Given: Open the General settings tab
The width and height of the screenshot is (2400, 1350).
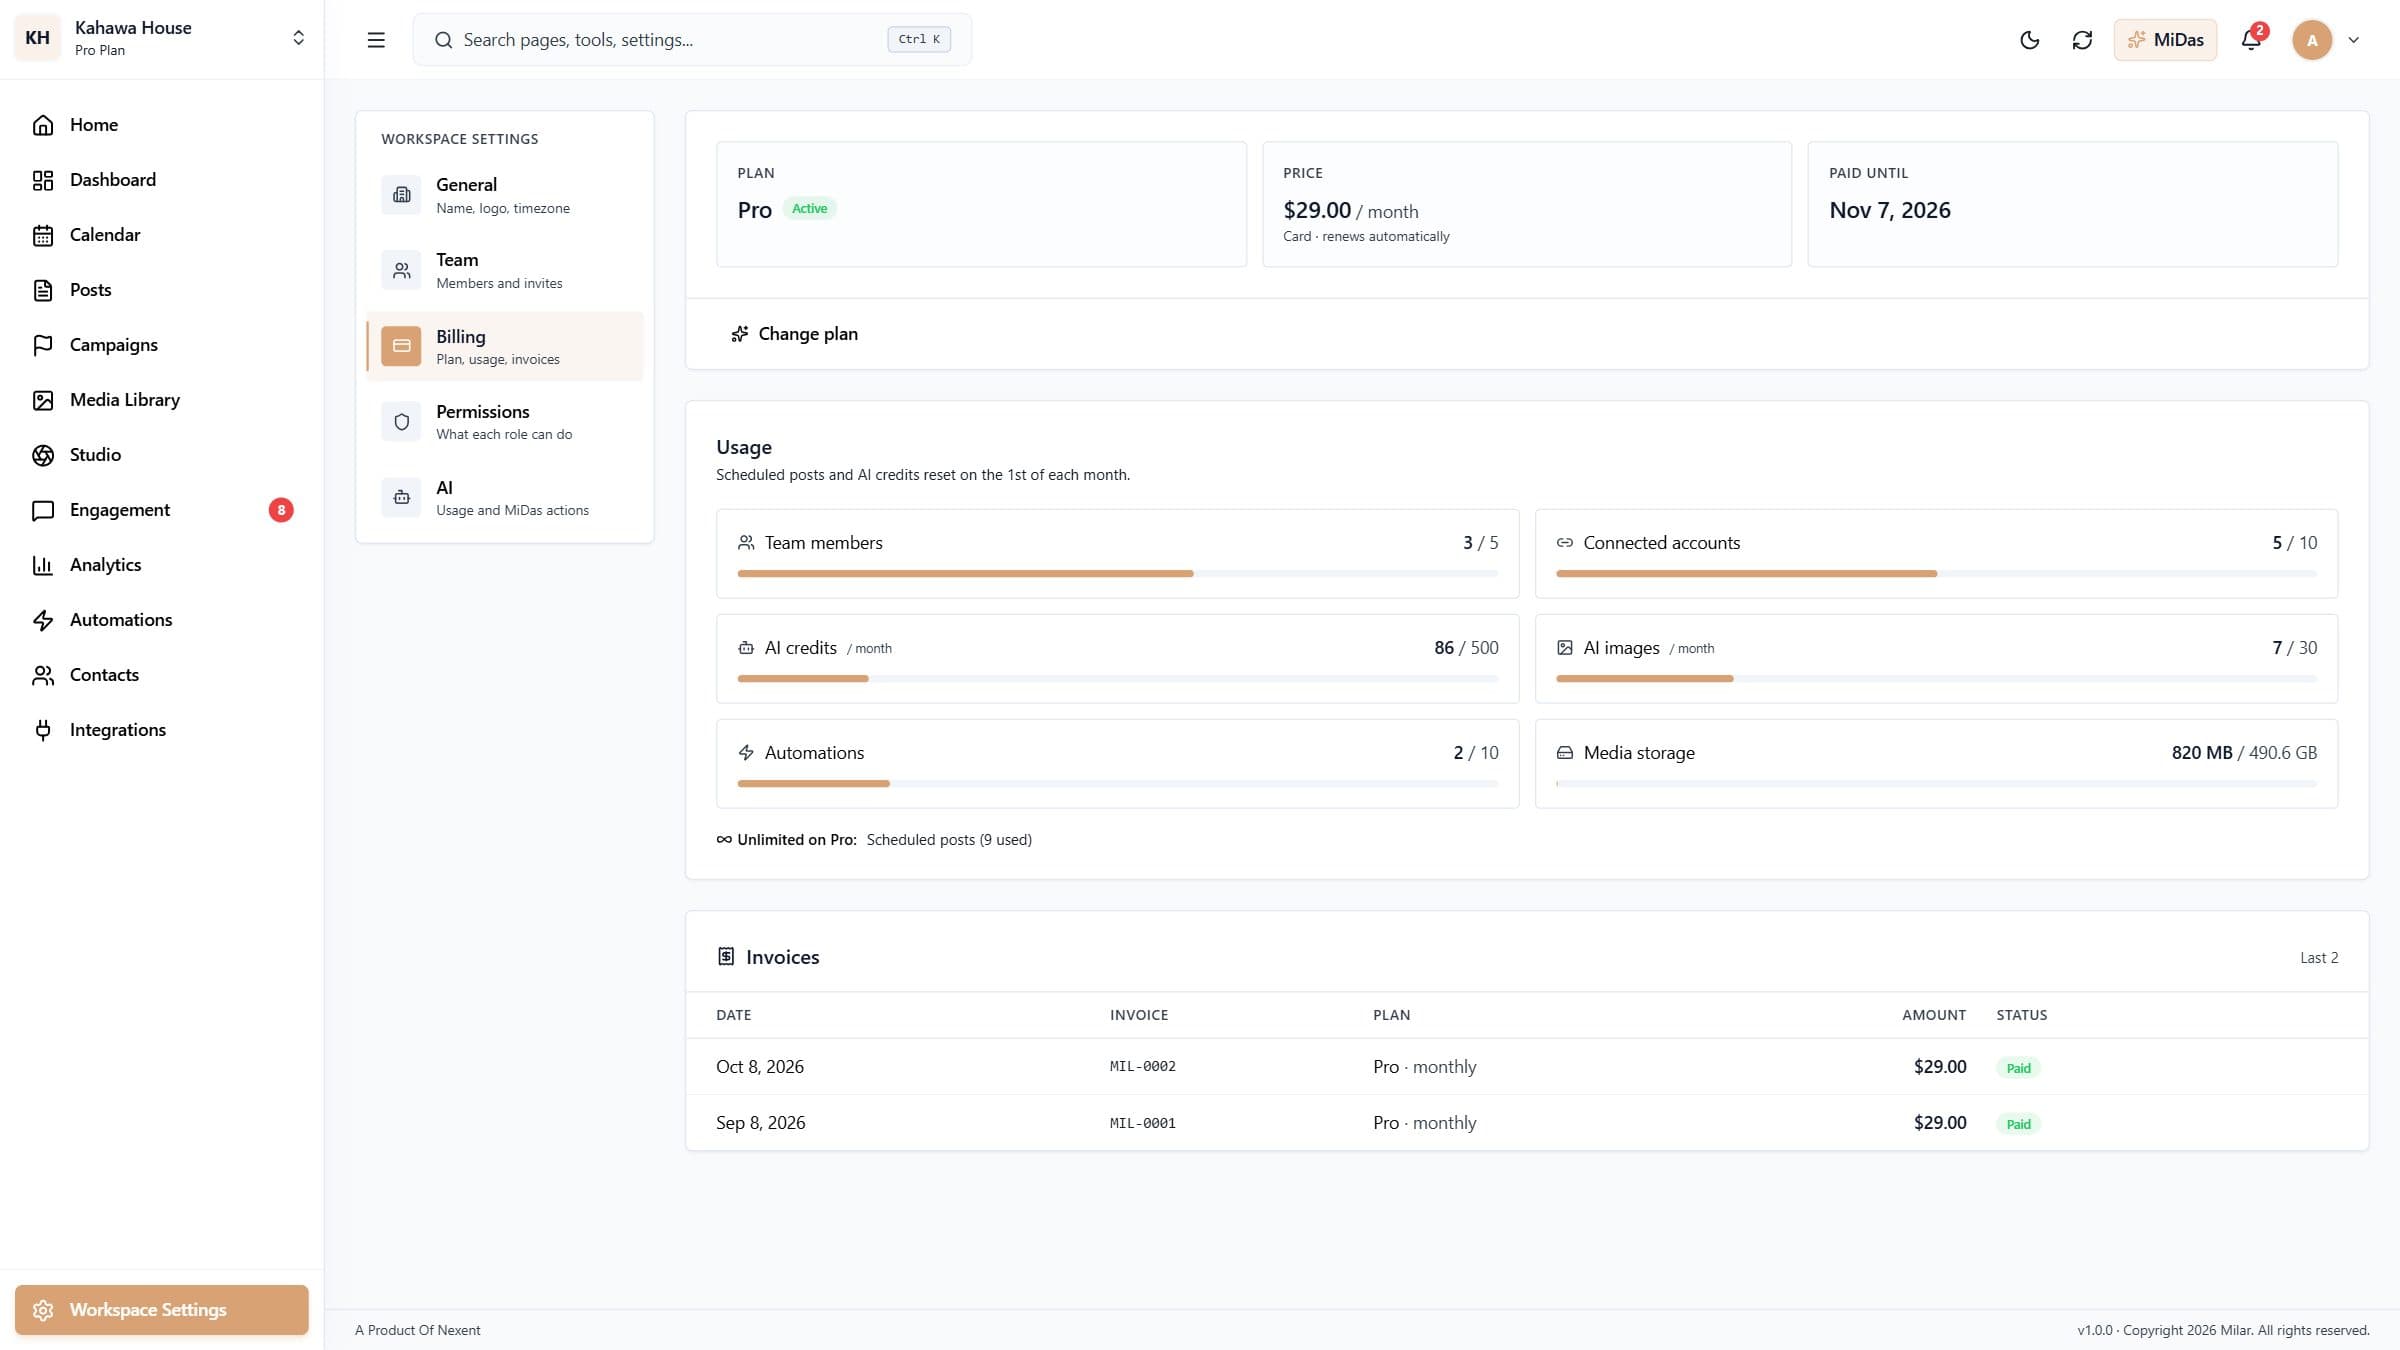Looking at the screenshot, I should pyautogui.click(x=505, y=194).
